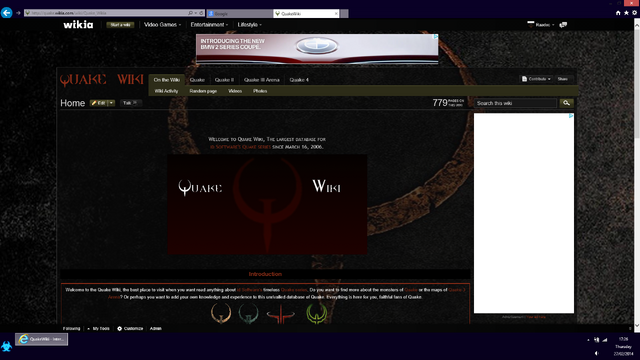Click into the Search this wiki field
Viewport: 640px width, 360px height.
[516, 103]
